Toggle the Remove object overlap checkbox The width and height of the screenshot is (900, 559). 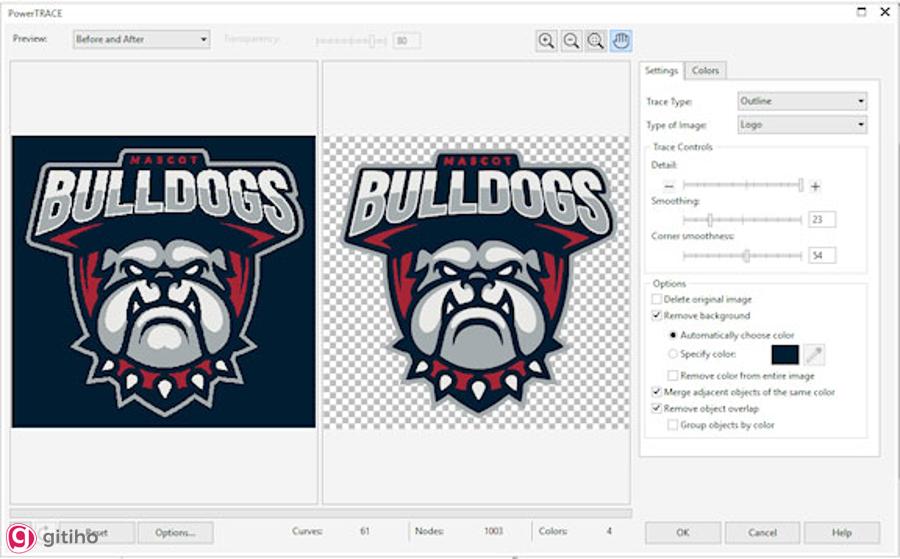tap(657, 409)
